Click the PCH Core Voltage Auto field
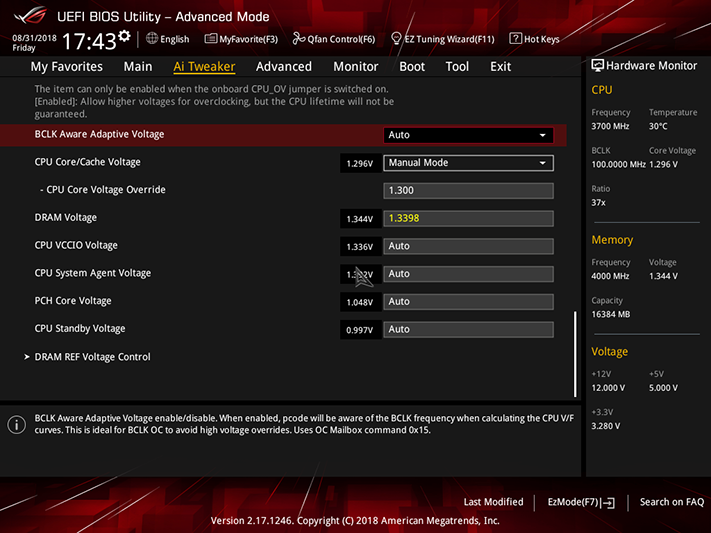The height and width of the screenshot is (533, 711). [468, 302]
